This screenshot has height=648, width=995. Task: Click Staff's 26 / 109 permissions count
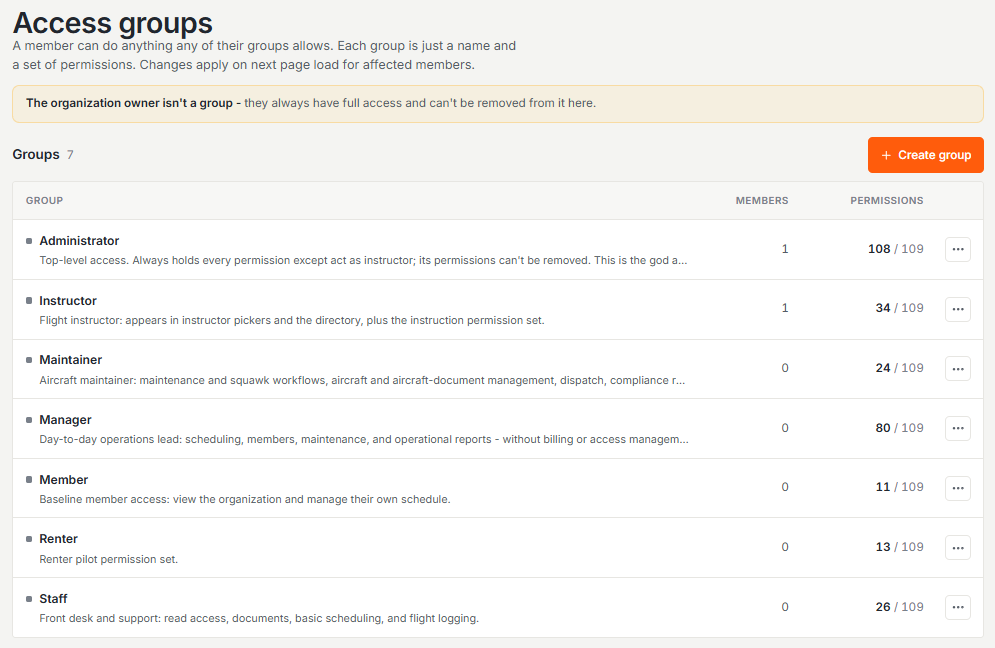pyautogui.click(x=899, y=607)
